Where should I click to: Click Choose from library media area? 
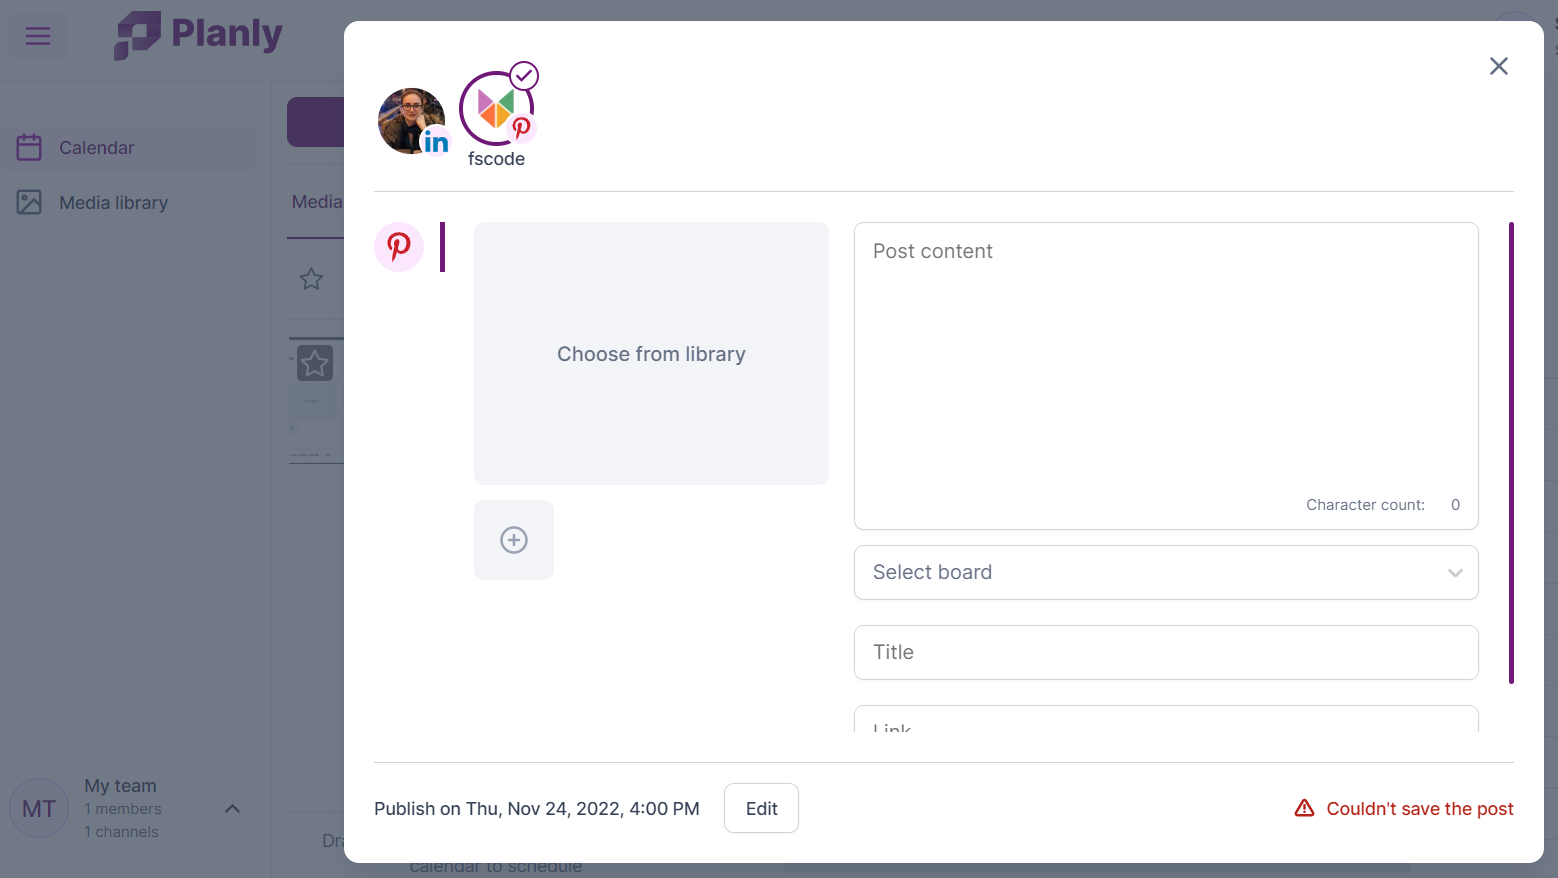[x=651, y=354]
